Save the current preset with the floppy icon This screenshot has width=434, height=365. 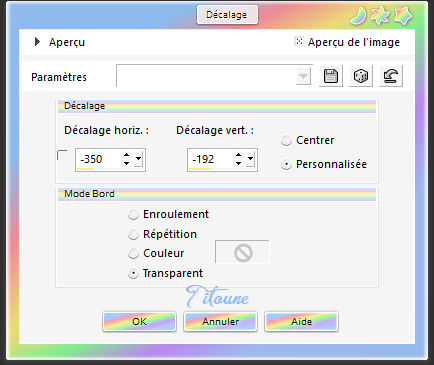tap(331, 76)
